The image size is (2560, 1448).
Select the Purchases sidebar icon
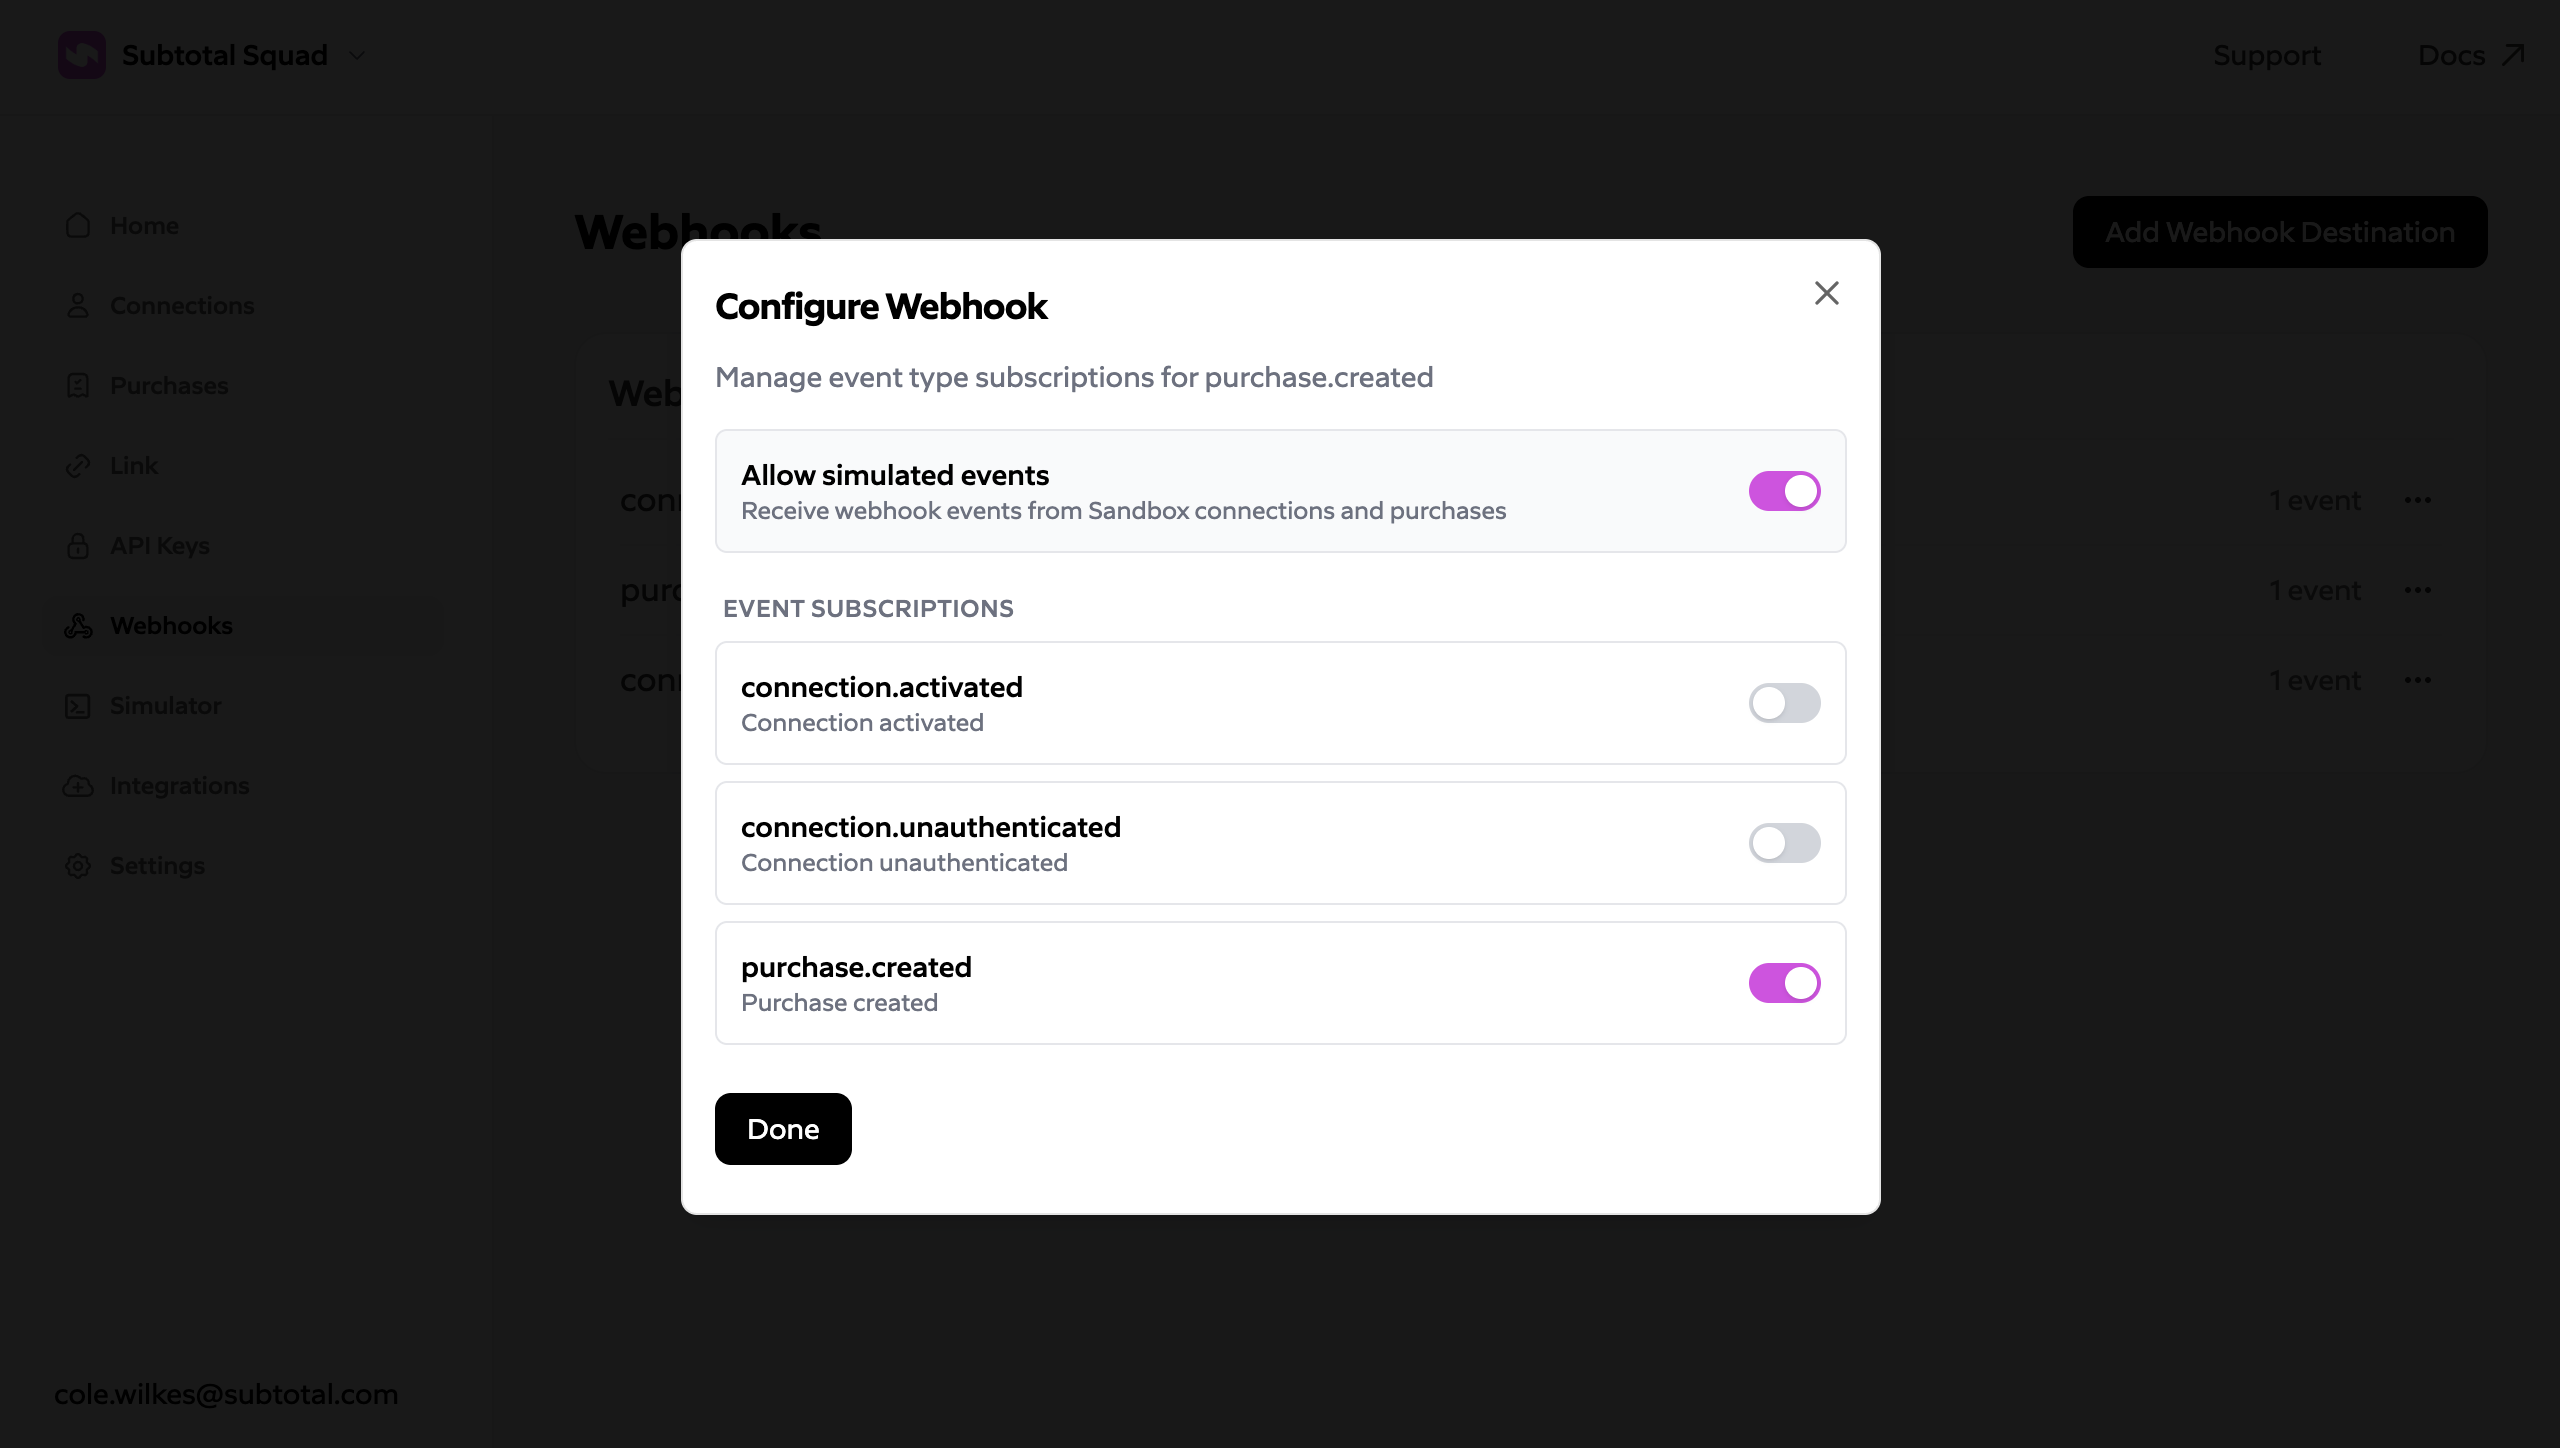79,385
